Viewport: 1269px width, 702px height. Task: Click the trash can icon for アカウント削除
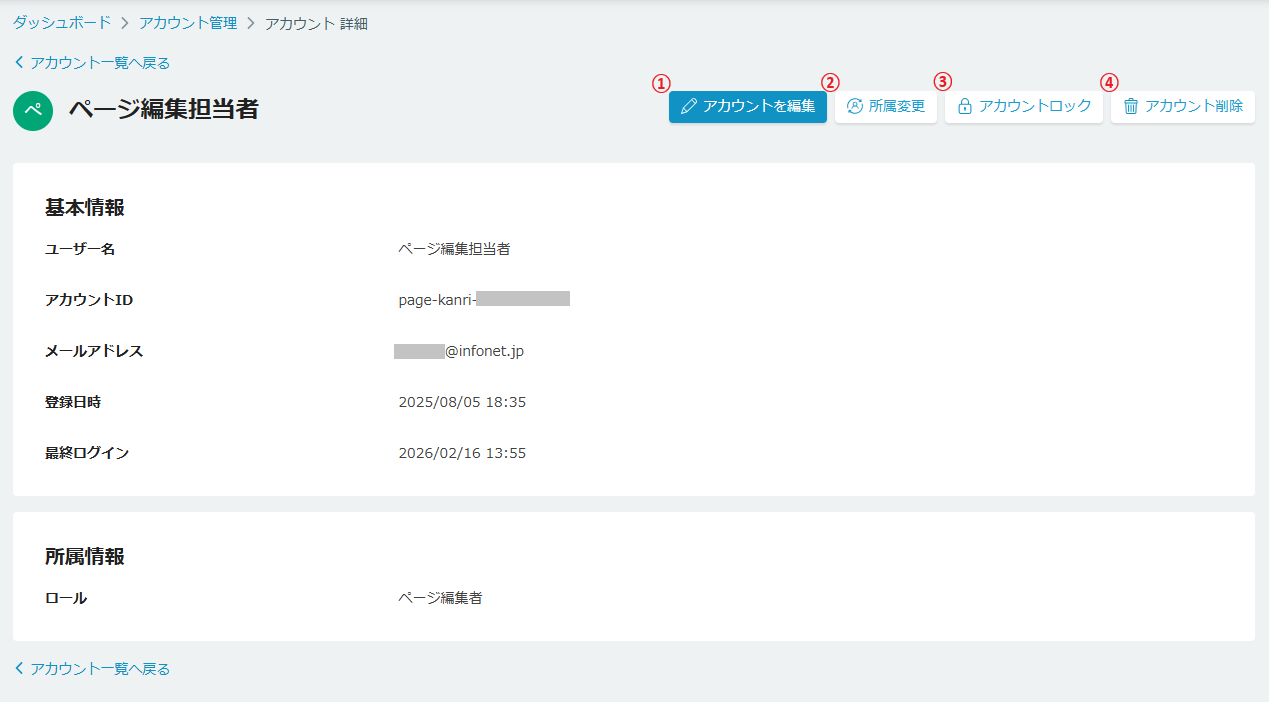(x=1131, y=106)
